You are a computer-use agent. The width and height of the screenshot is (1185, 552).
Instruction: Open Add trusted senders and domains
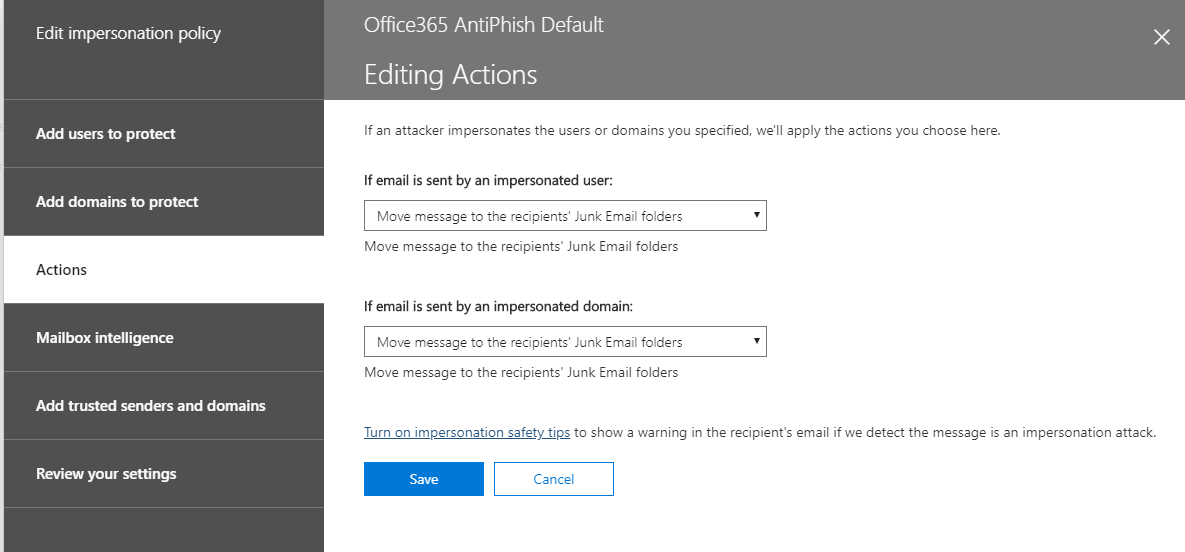pyautogui.click(x=164, y=406)
